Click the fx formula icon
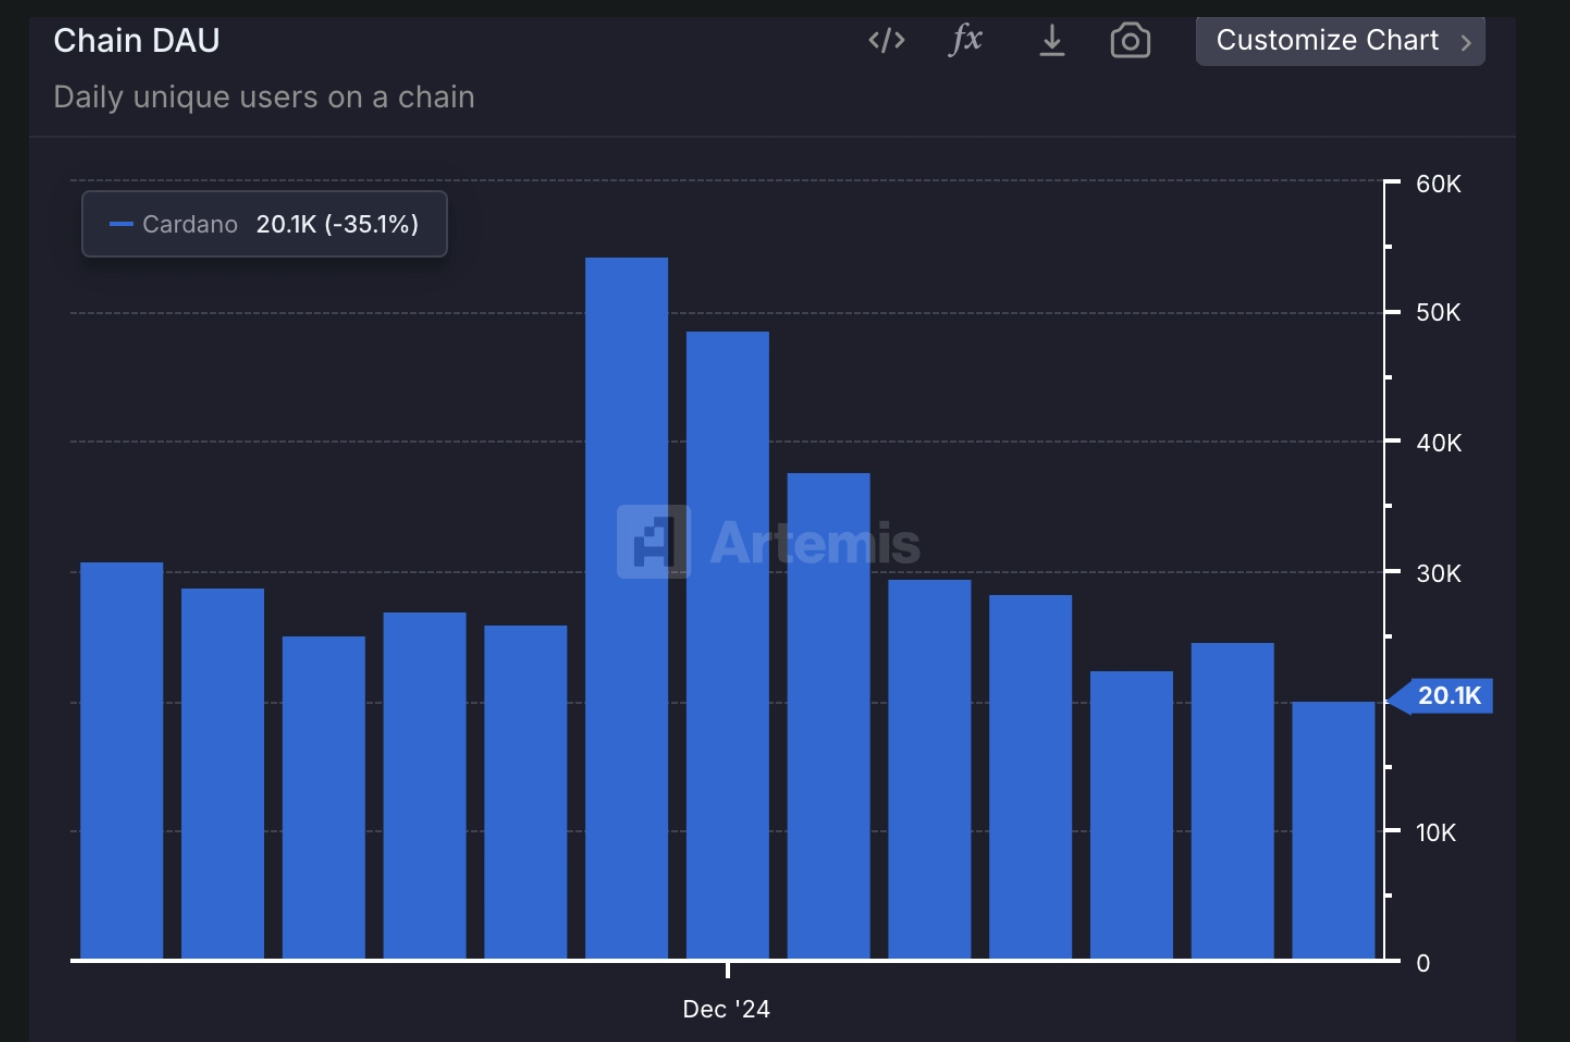The width and height of the screenshot is (1570, 1042). click(965, 40)
